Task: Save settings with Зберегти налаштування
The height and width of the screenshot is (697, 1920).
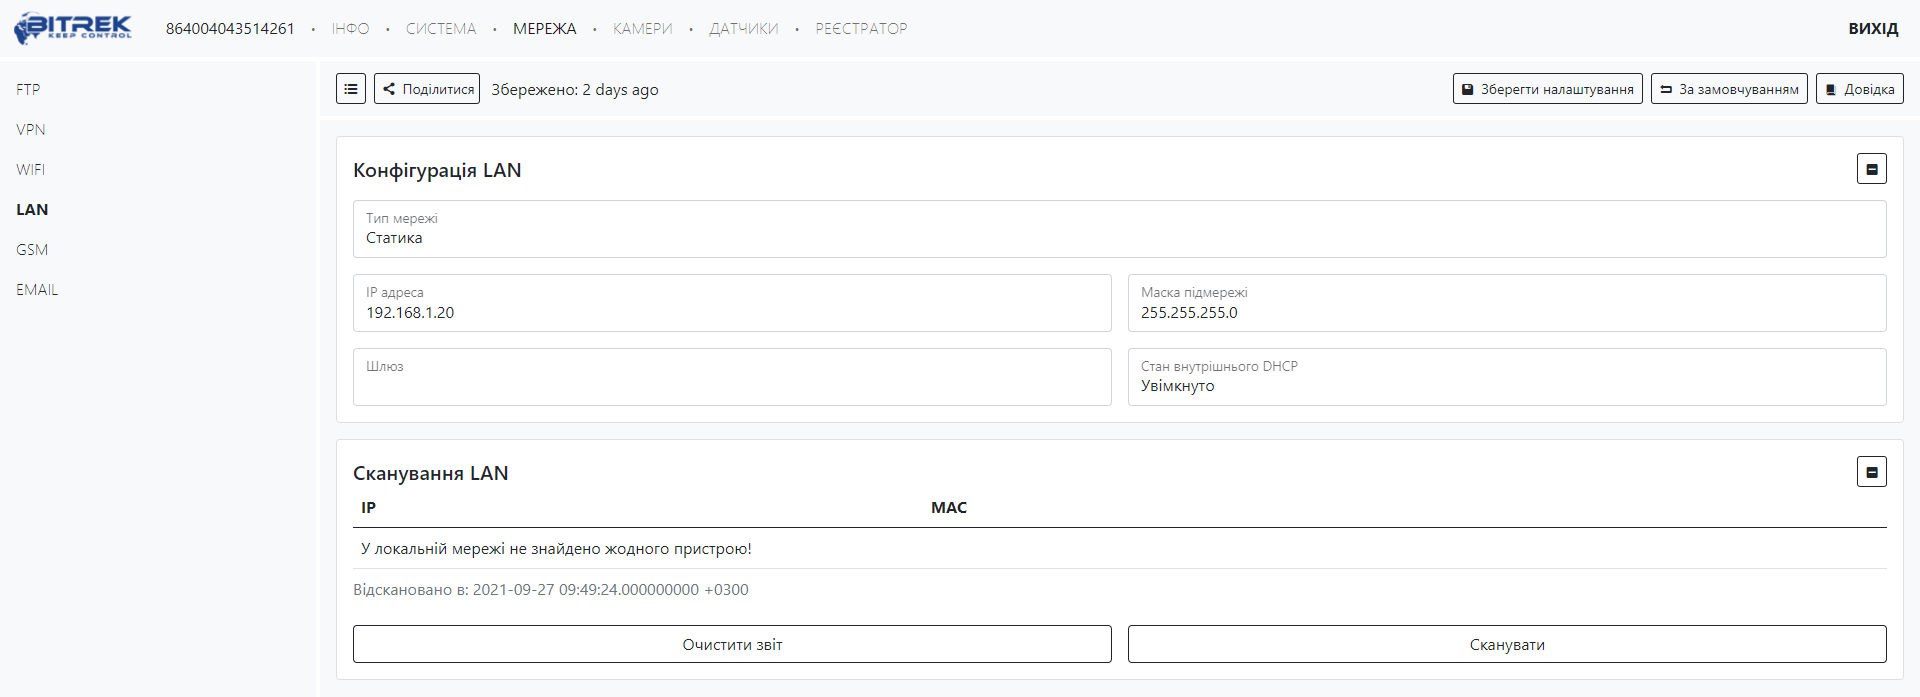Action: click(x=1547, y=89)
